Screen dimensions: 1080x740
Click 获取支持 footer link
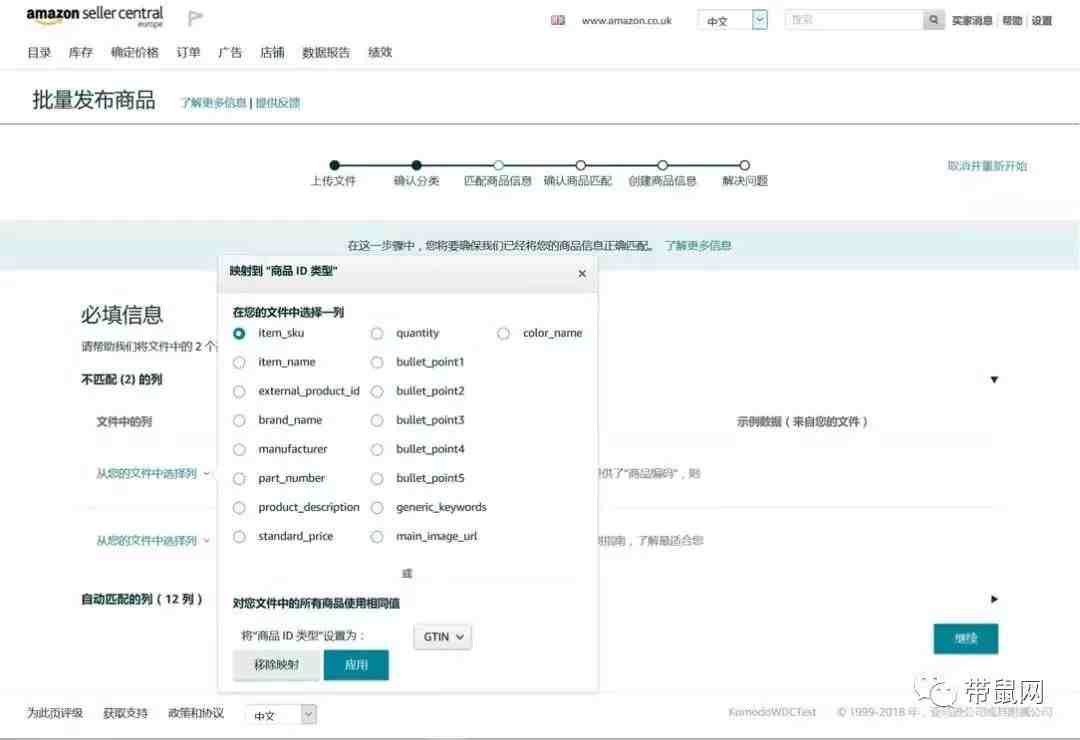pos(125,713)
